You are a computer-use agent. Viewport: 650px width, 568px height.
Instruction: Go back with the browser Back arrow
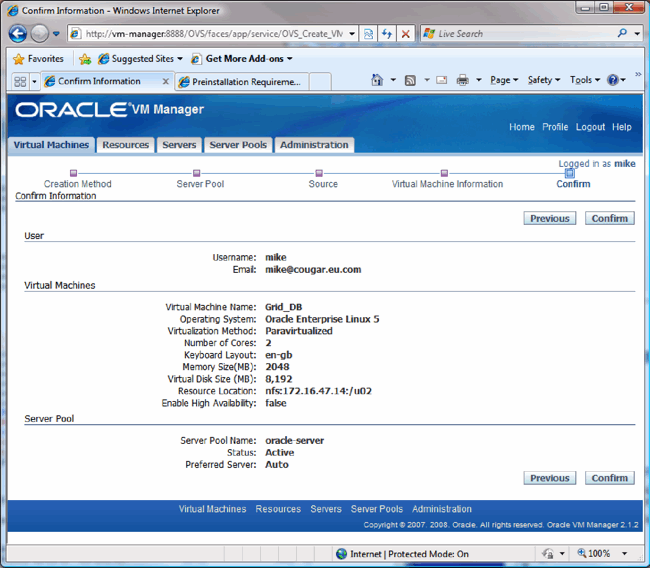[x=18, y=34]
